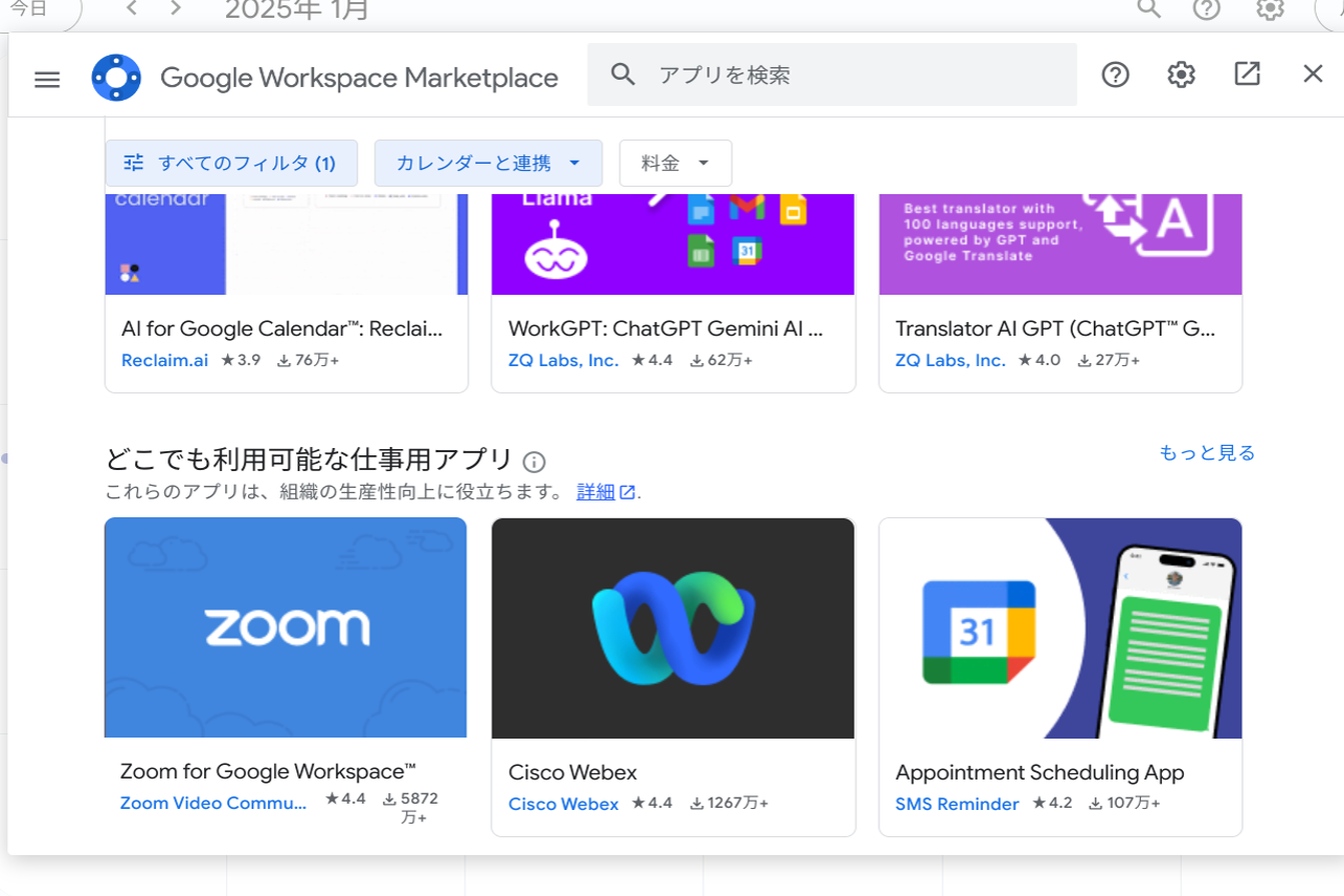Click the search magnifier icon in app search
This screenshot has height=896, width=1344.
click(623, 75)
